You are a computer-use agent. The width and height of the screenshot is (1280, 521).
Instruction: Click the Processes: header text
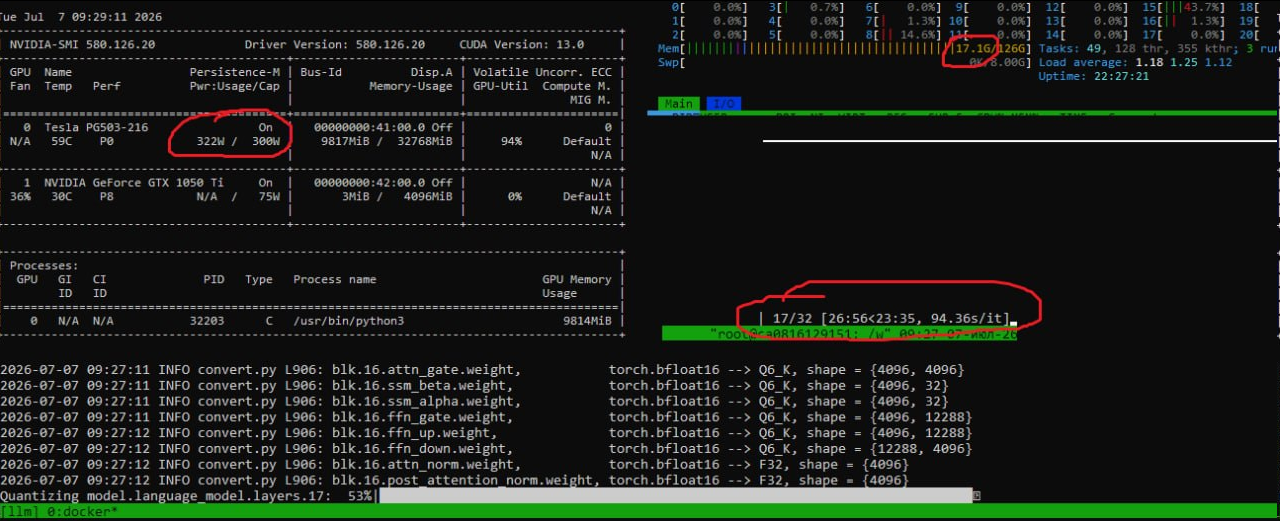pyautogui.click(x=44, y=266)
